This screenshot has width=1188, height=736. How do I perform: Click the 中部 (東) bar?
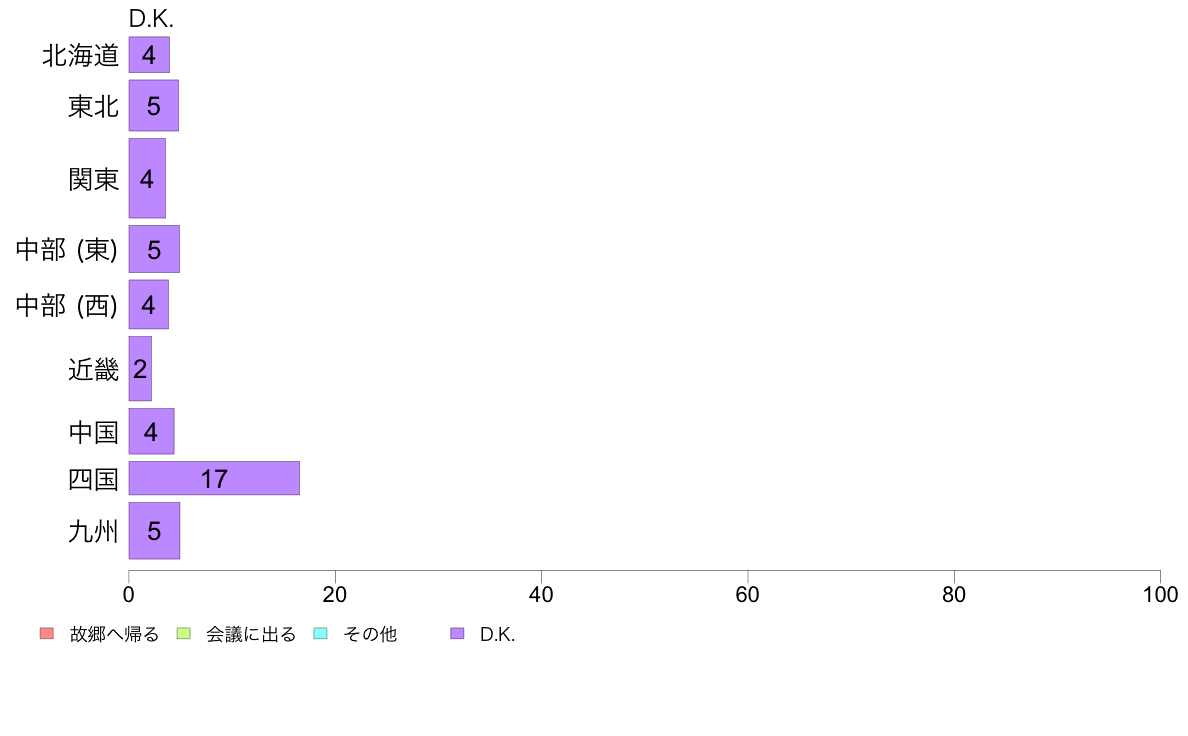[154, 249]
